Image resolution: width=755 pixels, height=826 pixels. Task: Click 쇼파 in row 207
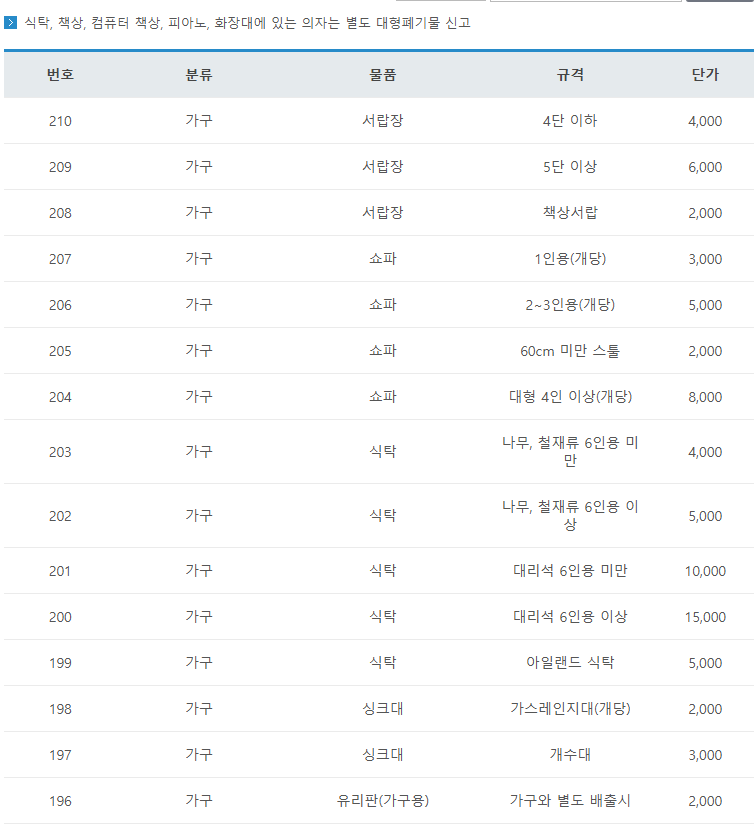coord(383,259)
